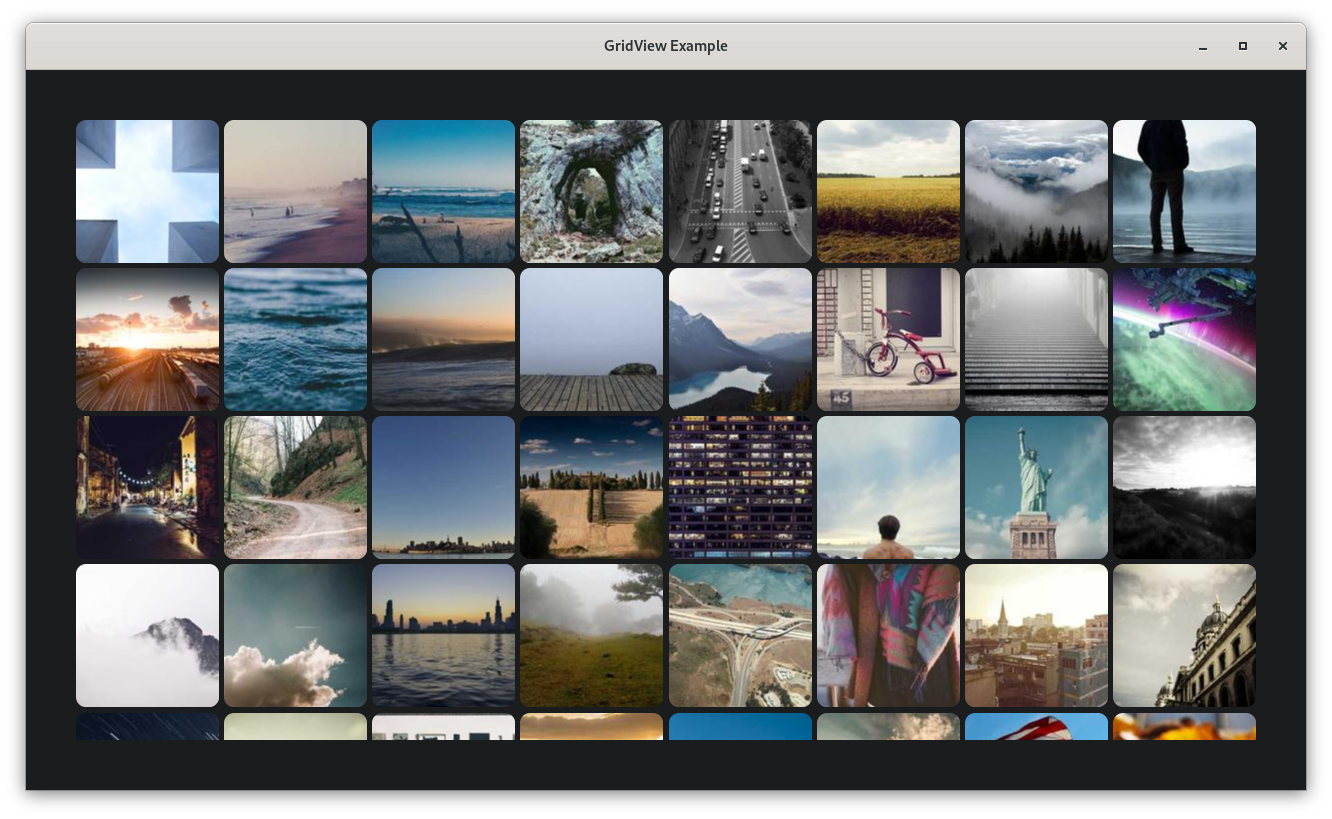
Task: Open the aerial freeway interchange photo
Action: pyautogui.click(x=740, y=635)
